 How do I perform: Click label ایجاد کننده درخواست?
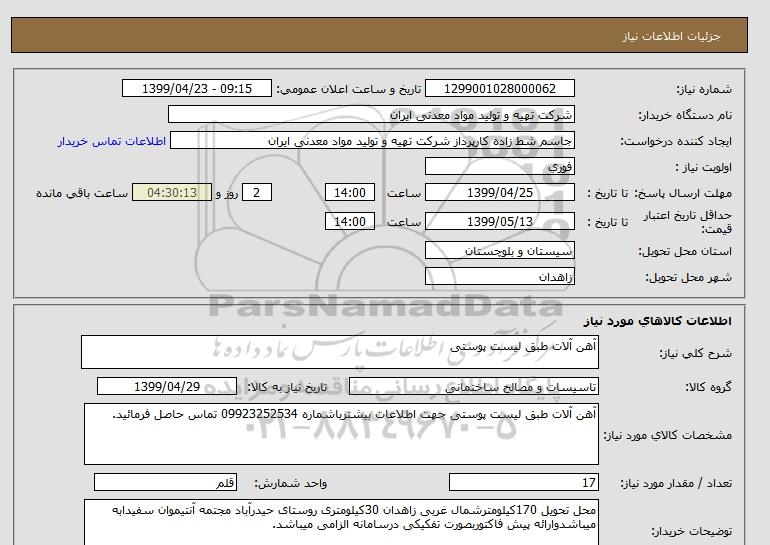(676, 141)
